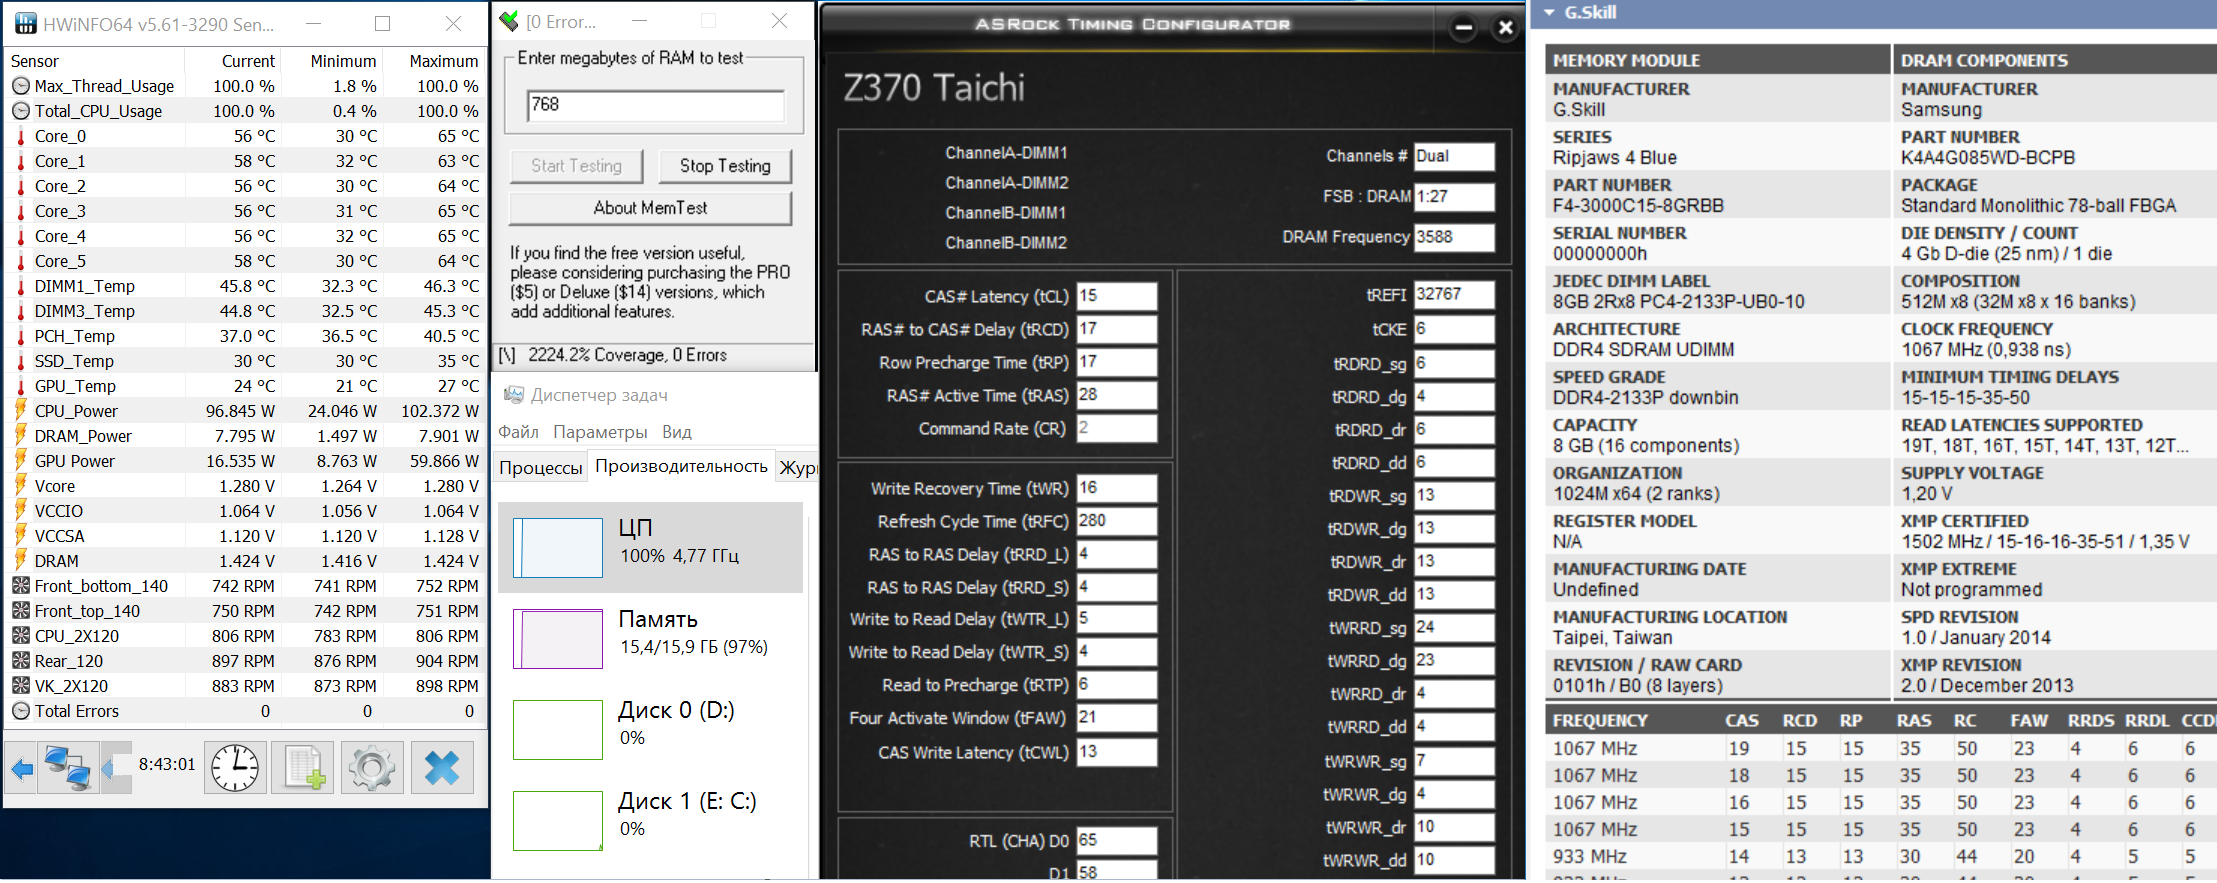Click the fan icon beside Rear_120
Image resolution: width=2217 pixels, height=883 pixels.
pyautogui.click(x=20, y=661)
